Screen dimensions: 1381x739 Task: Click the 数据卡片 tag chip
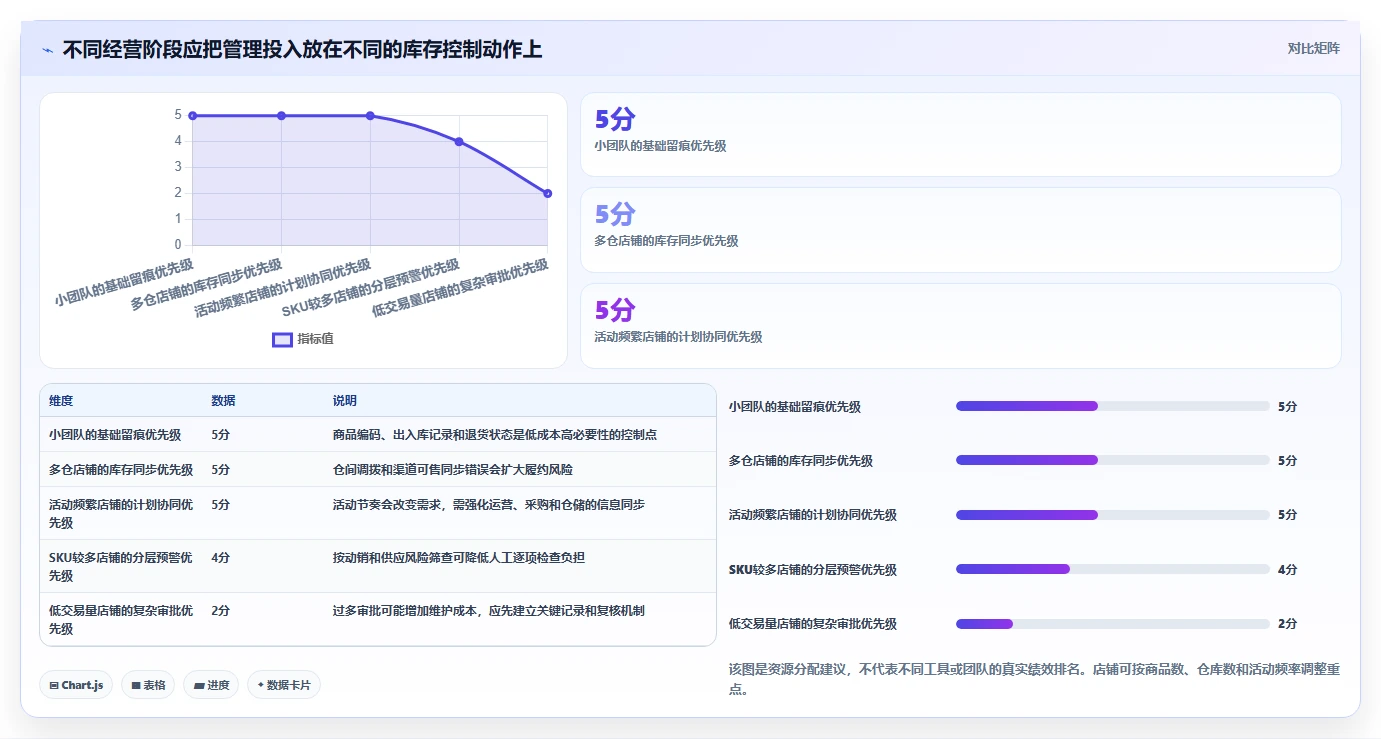pos(284,685)
